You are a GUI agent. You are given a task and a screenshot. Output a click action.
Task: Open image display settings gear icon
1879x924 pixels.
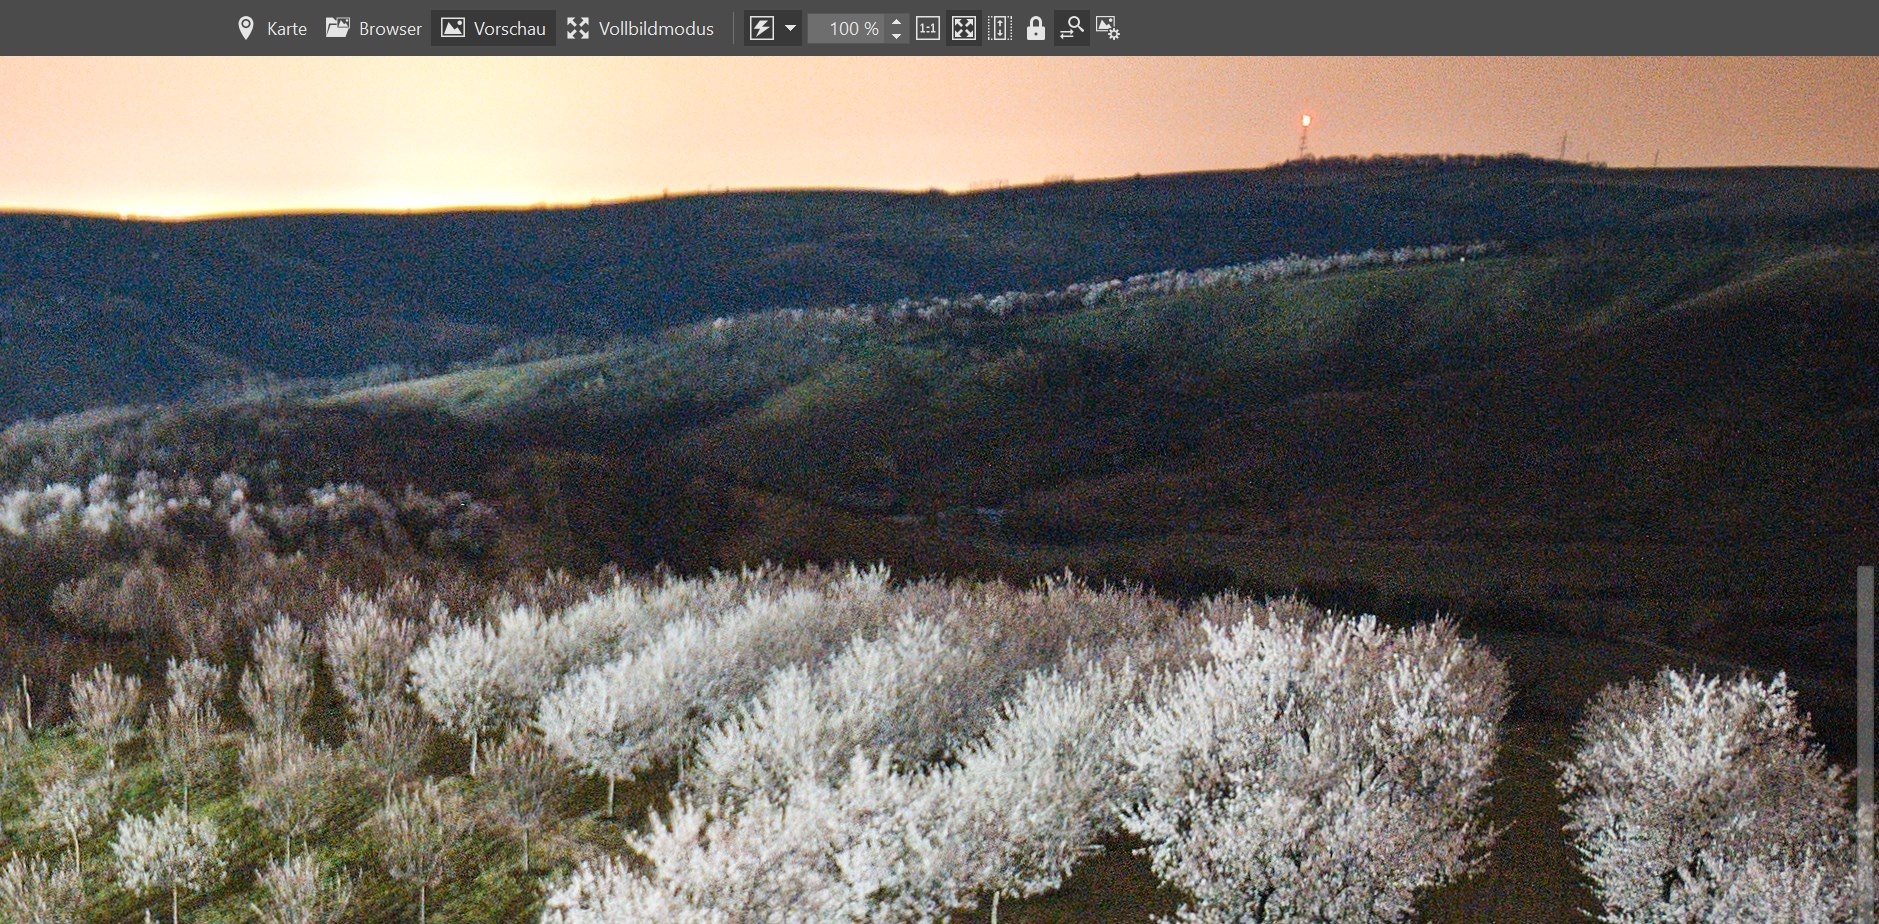tap(1107, 28)
